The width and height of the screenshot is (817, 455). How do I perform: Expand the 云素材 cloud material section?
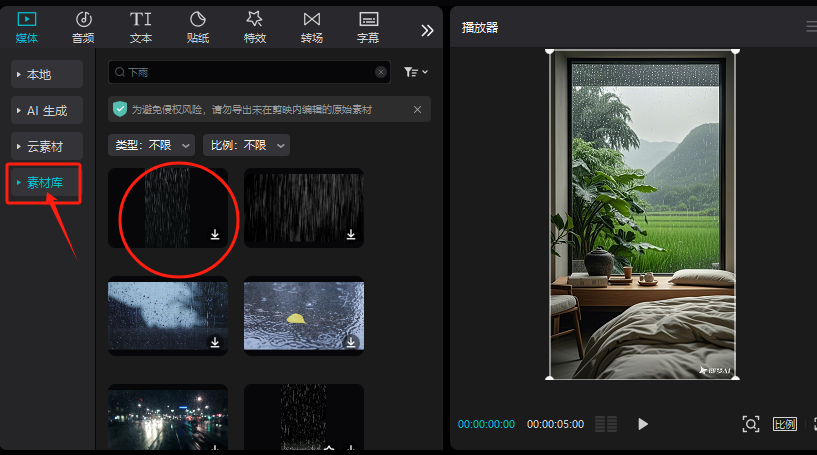pos(47,146)
